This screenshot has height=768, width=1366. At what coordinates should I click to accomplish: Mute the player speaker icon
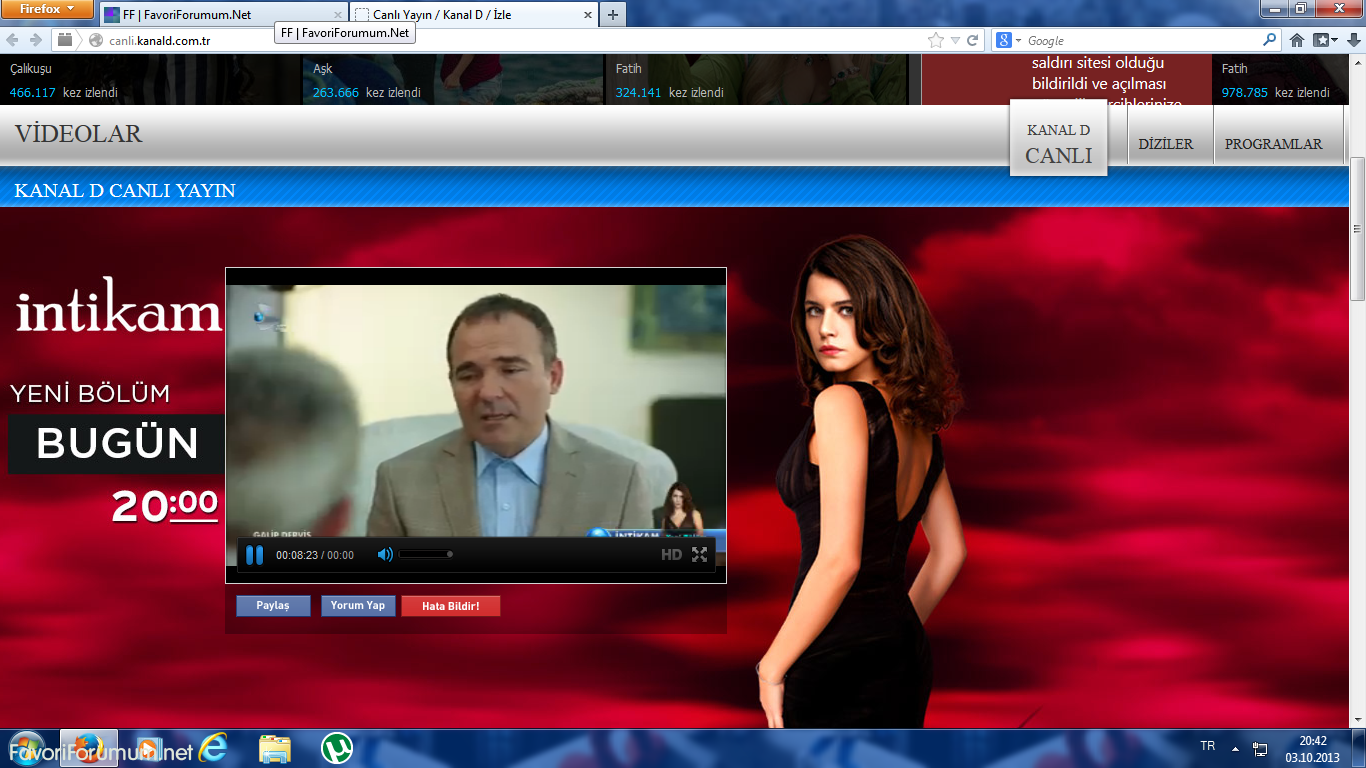(385, 554)
